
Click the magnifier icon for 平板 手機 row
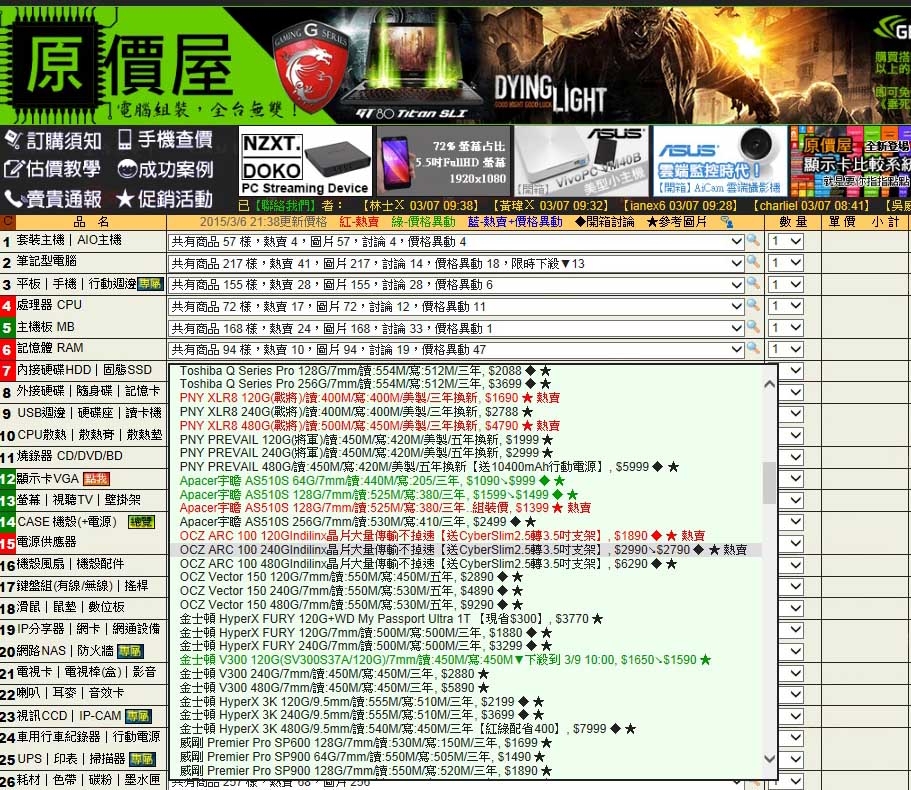tap(754, 283)
